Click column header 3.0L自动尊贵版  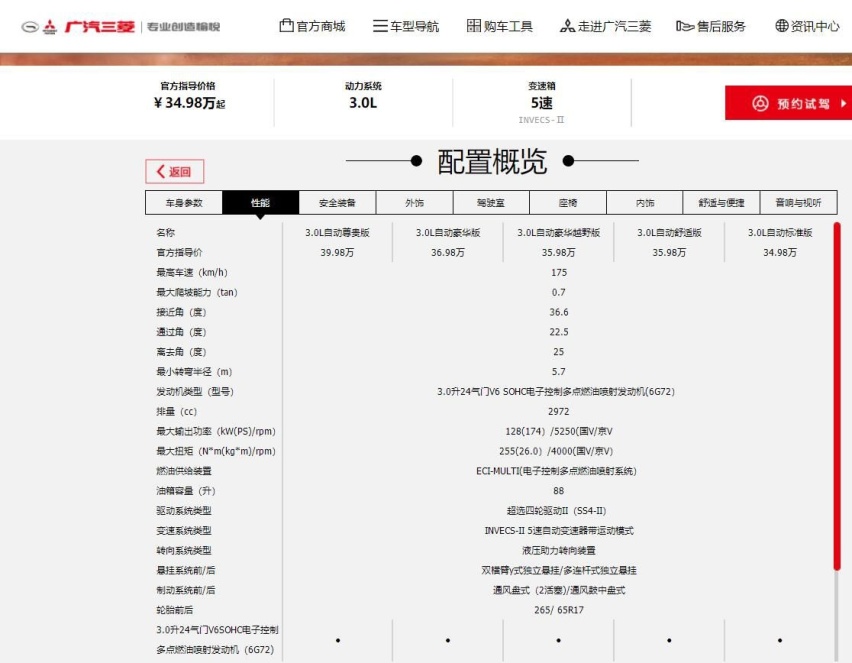[x=337, y=233]
